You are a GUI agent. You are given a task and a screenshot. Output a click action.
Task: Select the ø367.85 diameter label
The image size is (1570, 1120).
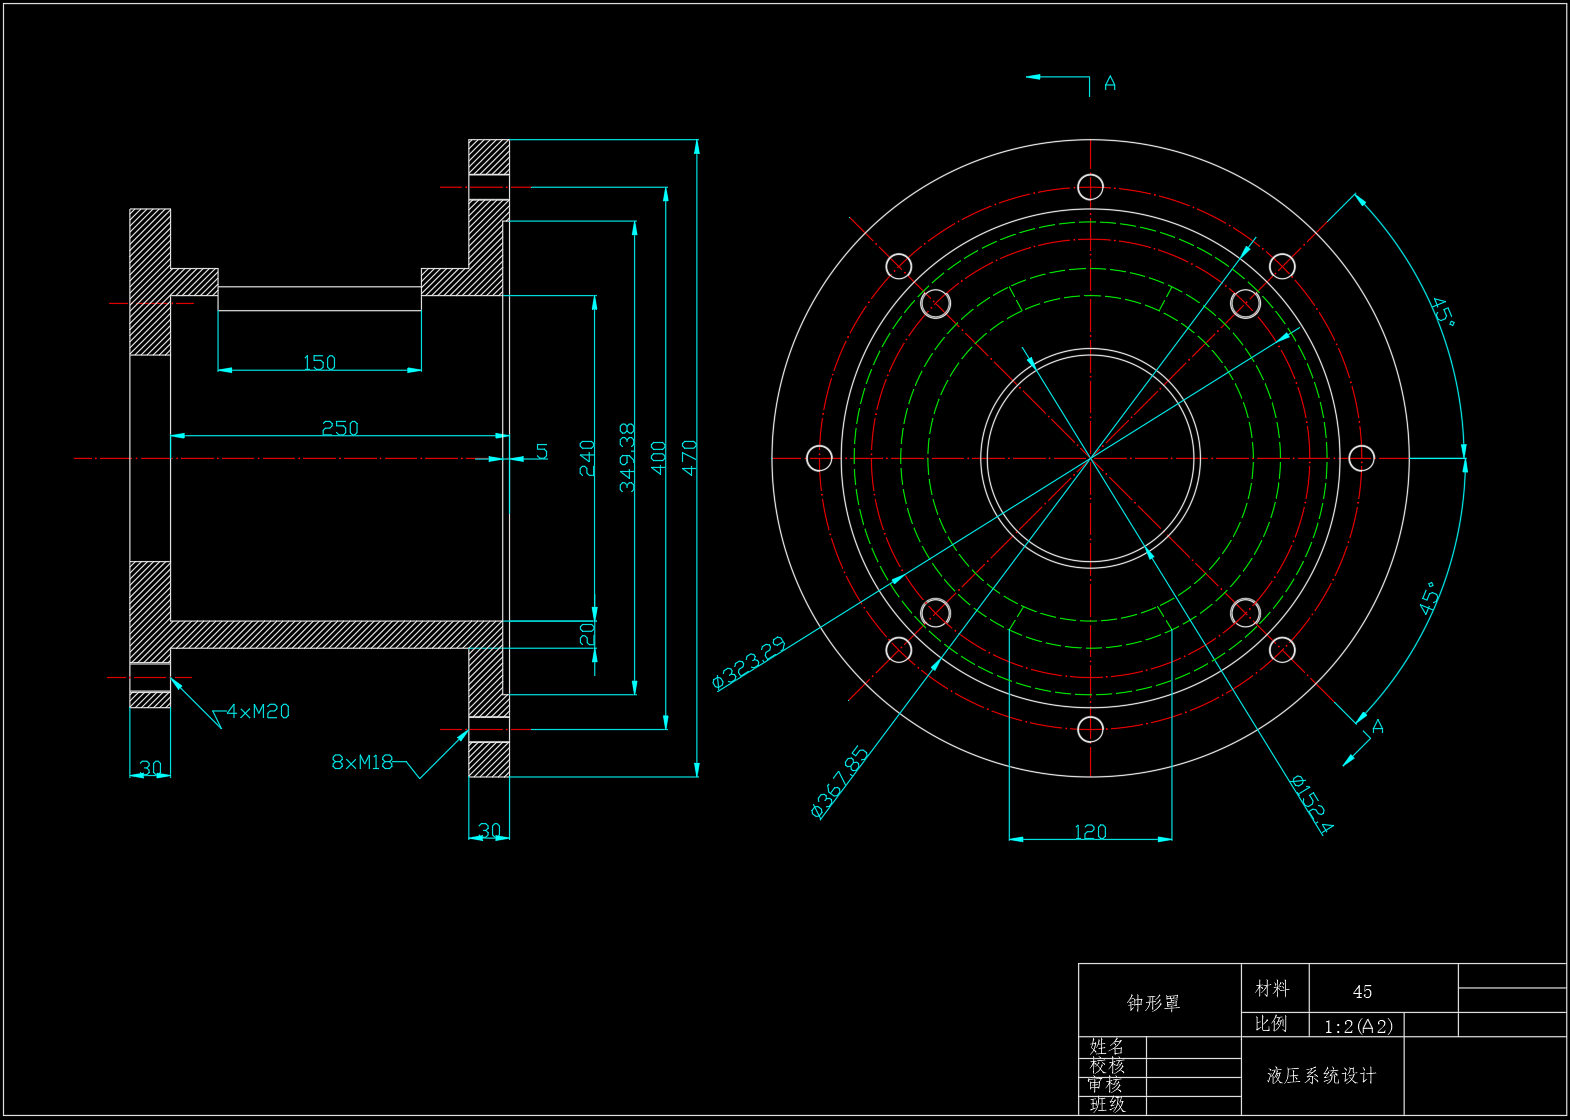tap(839, 783)
